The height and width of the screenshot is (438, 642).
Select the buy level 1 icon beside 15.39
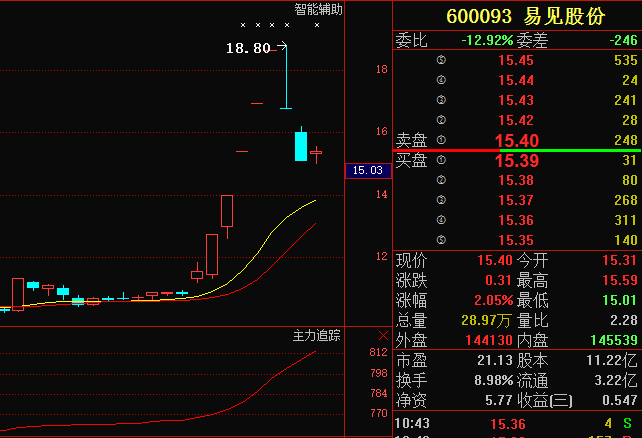click(x=440, y=160)
